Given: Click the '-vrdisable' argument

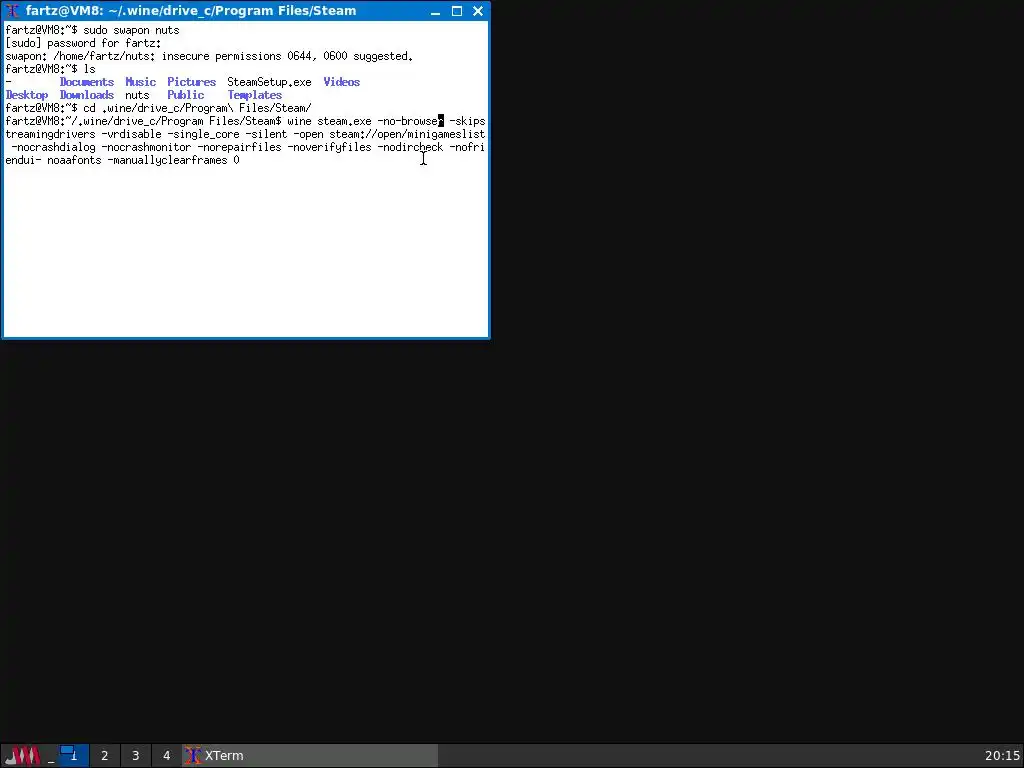Looking at the screenshot, I should point(131,135).
